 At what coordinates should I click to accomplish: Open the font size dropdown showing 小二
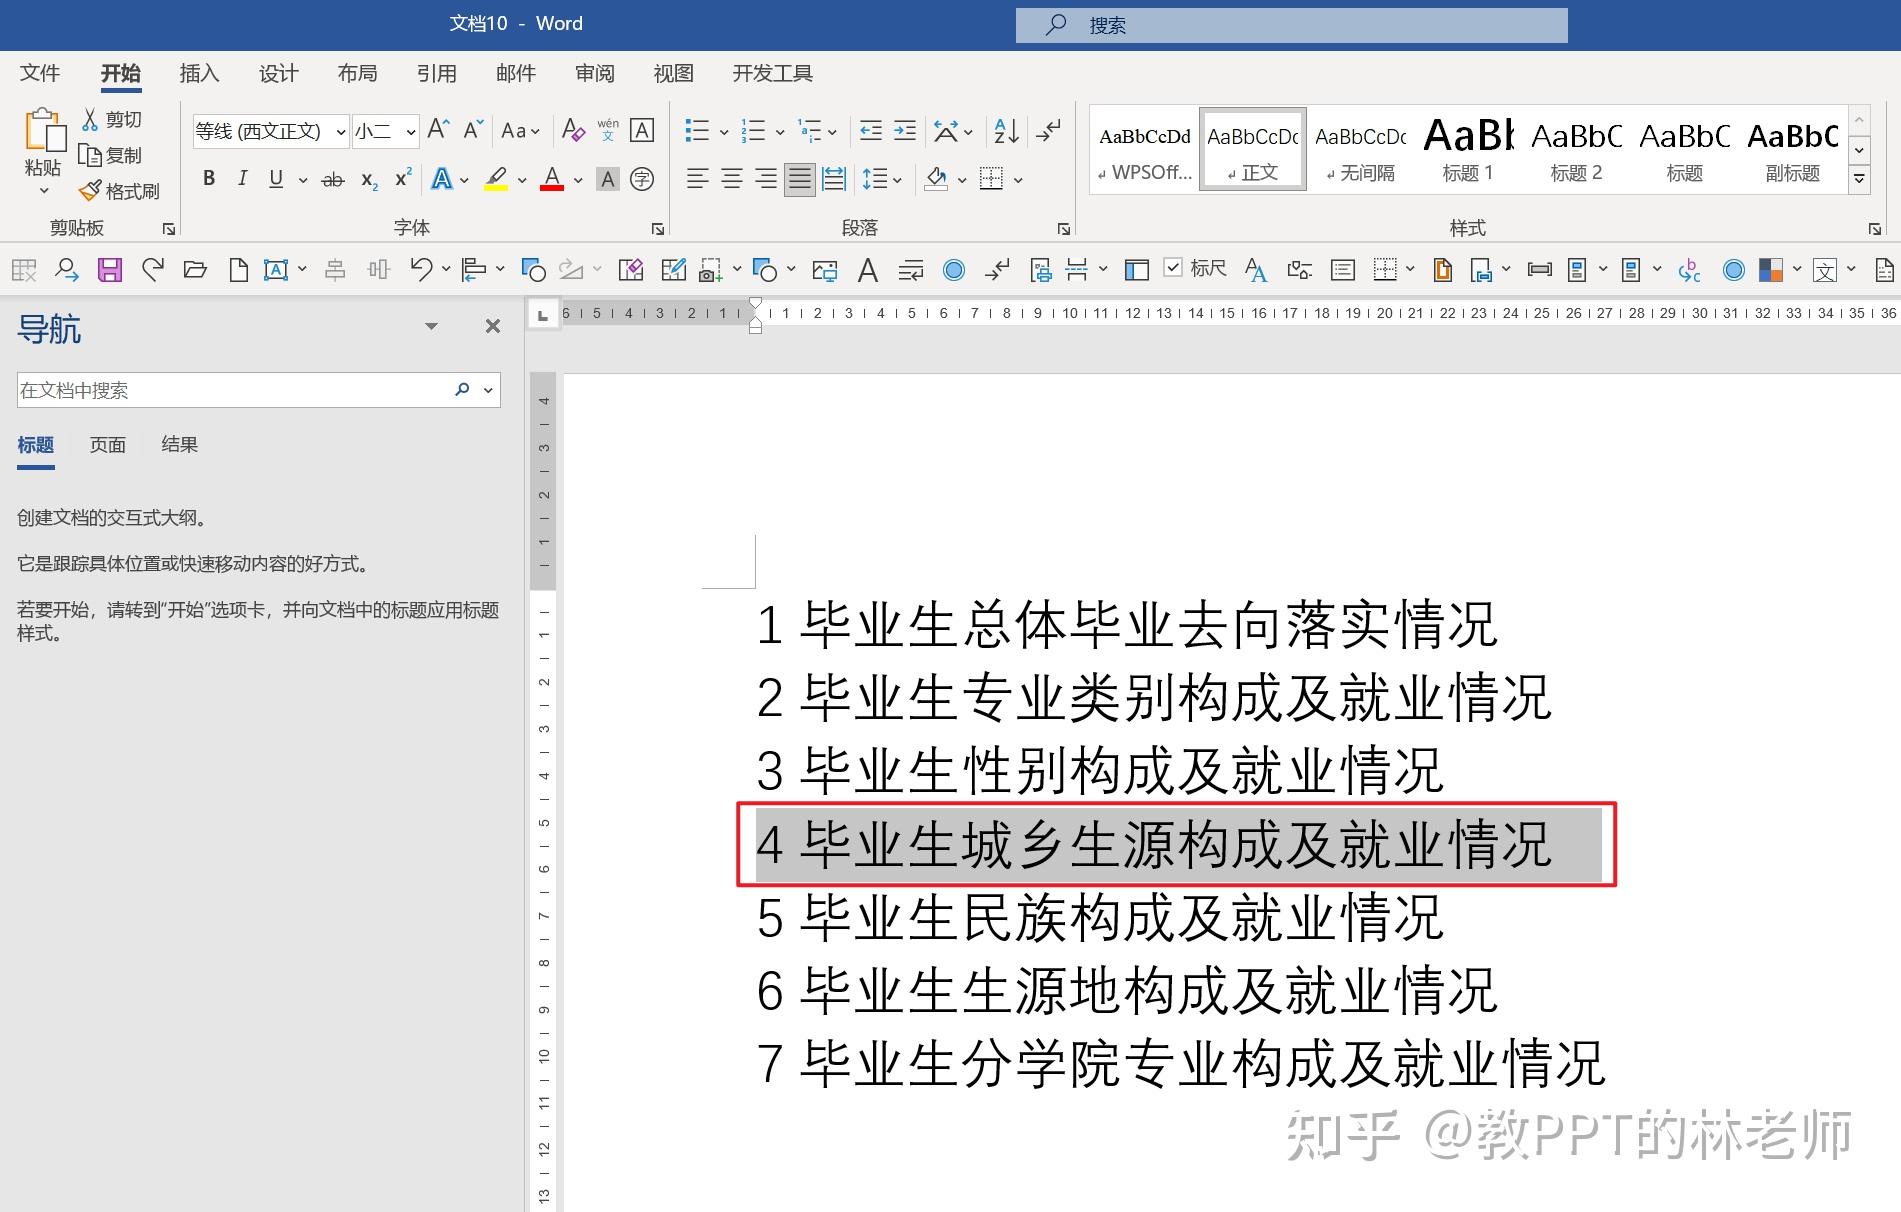(410, 131)
